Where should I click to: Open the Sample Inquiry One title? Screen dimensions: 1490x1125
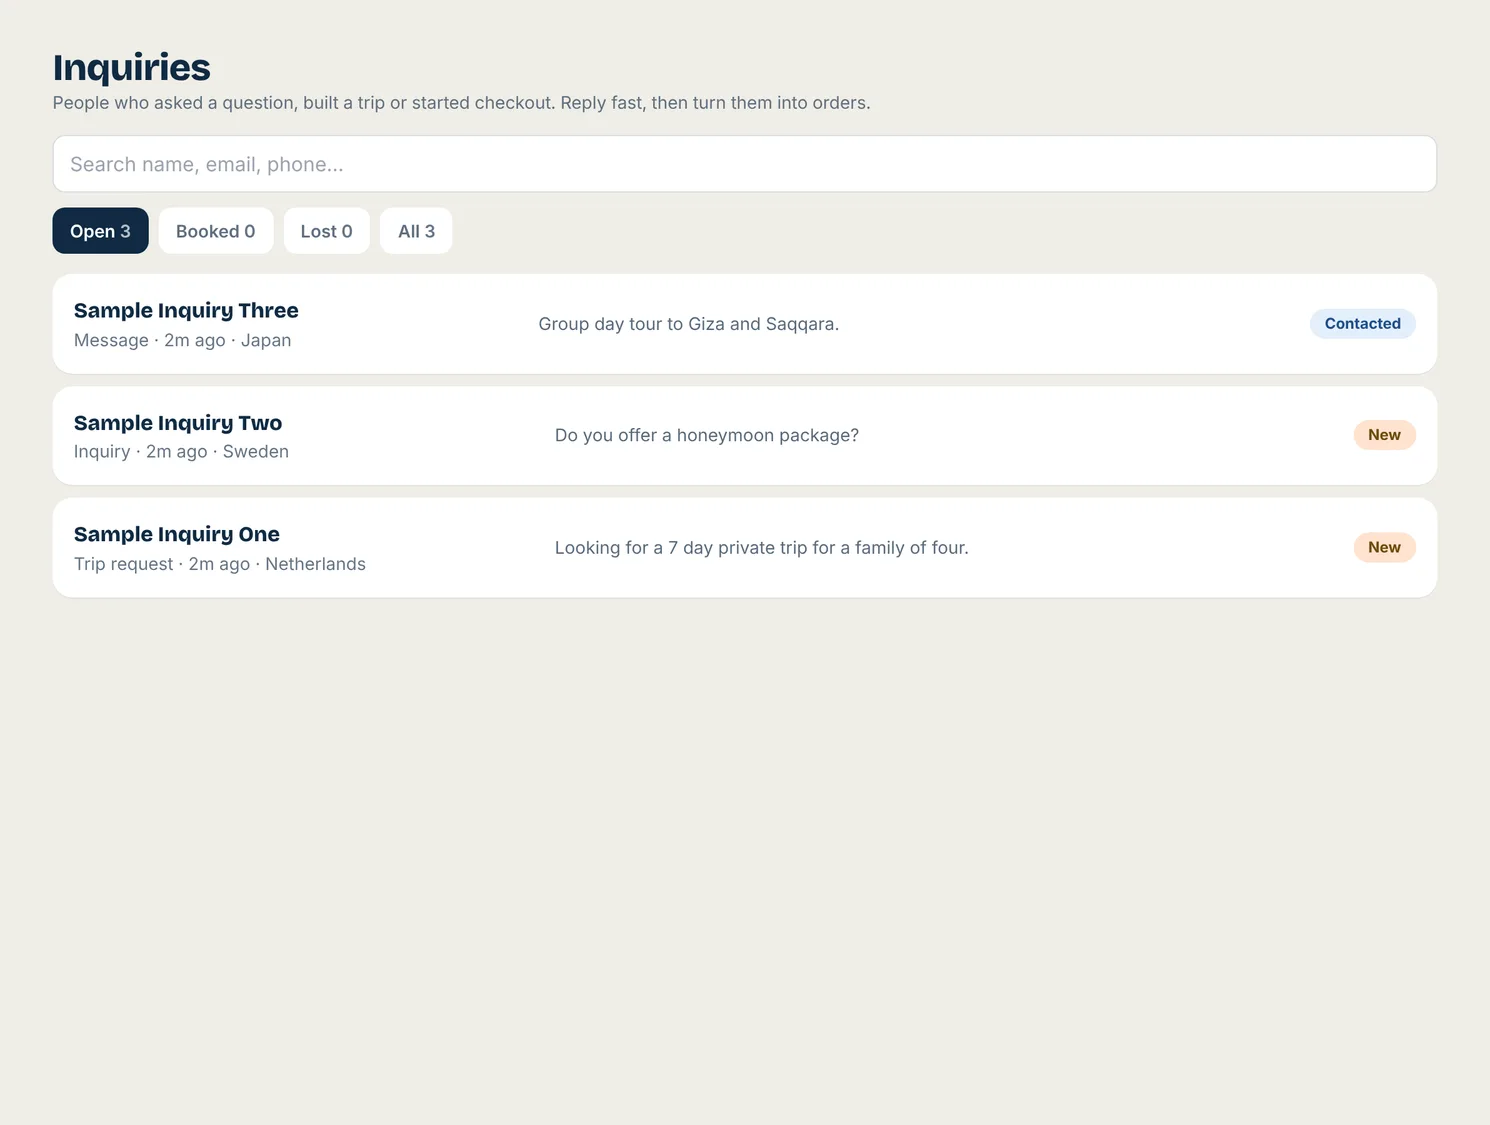pyautogui.click(x=177, y=534)
